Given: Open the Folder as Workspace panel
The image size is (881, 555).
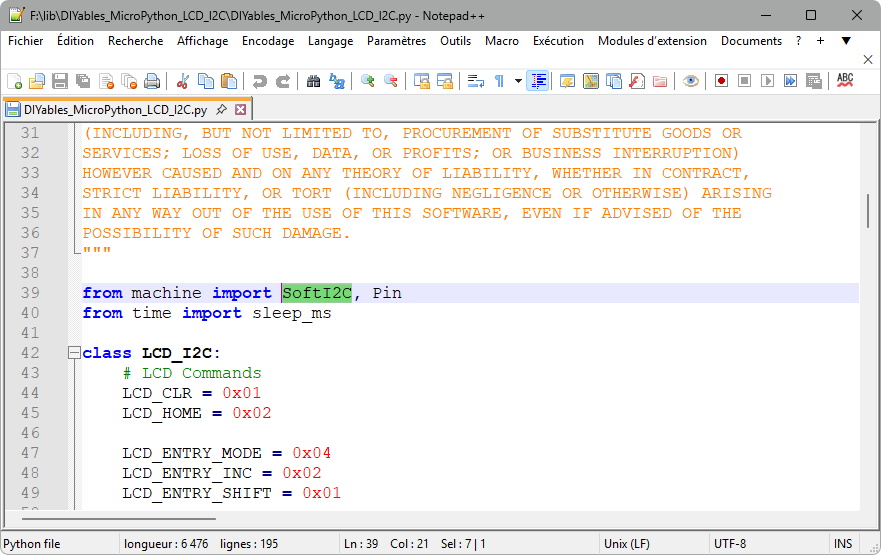Looking at the screenshot, I should pos(660,81).
